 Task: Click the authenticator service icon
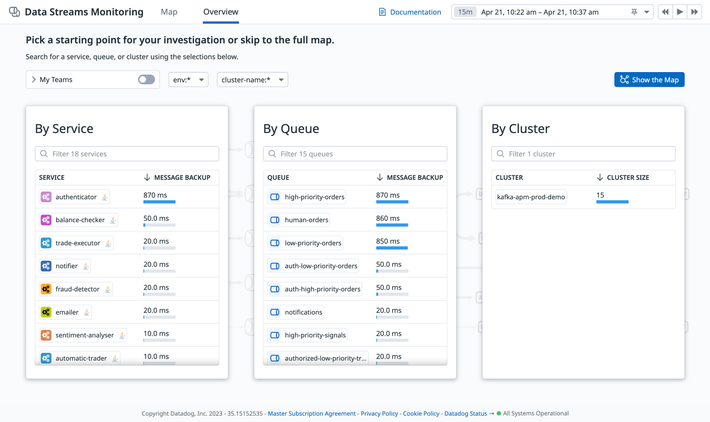(46, 197)
